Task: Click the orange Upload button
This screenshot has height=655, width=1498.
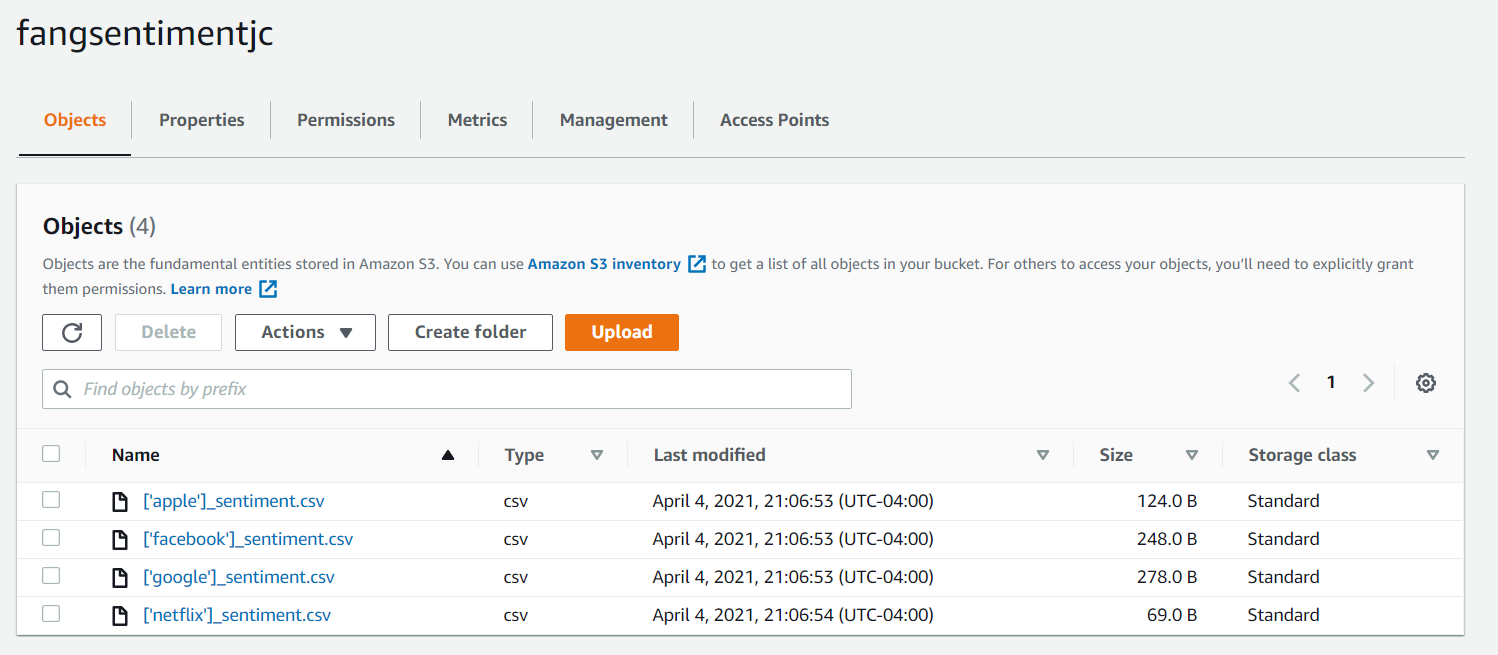Action: coord(622,332)
